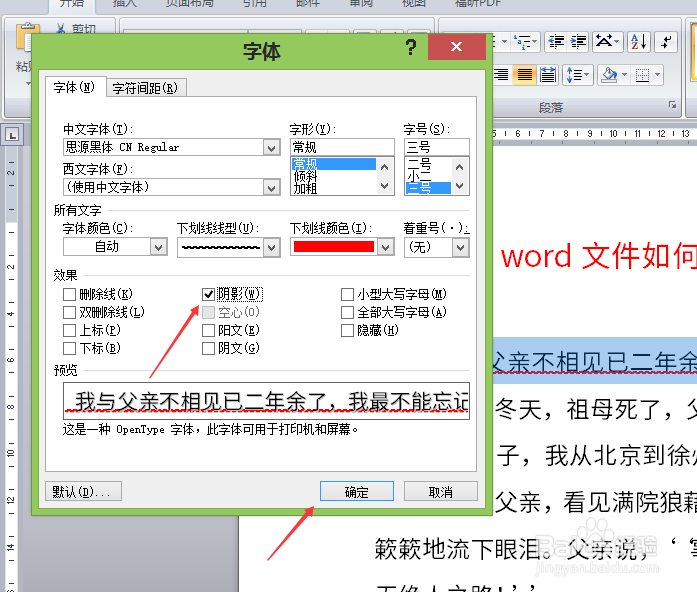Click the borders grid icon
Image resolution: width=697 pixels, height=592 pixels.
point(642,75)
